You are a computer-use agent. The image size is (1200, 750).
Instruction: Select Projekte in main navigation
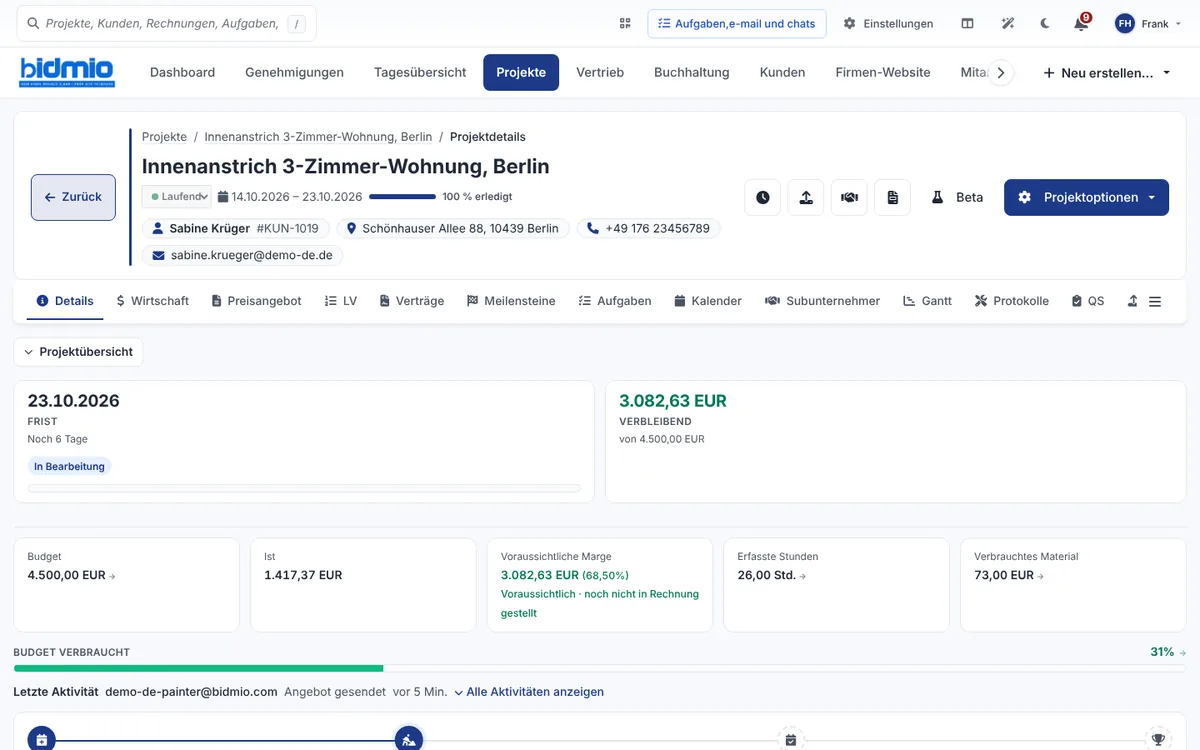(521, 72)
